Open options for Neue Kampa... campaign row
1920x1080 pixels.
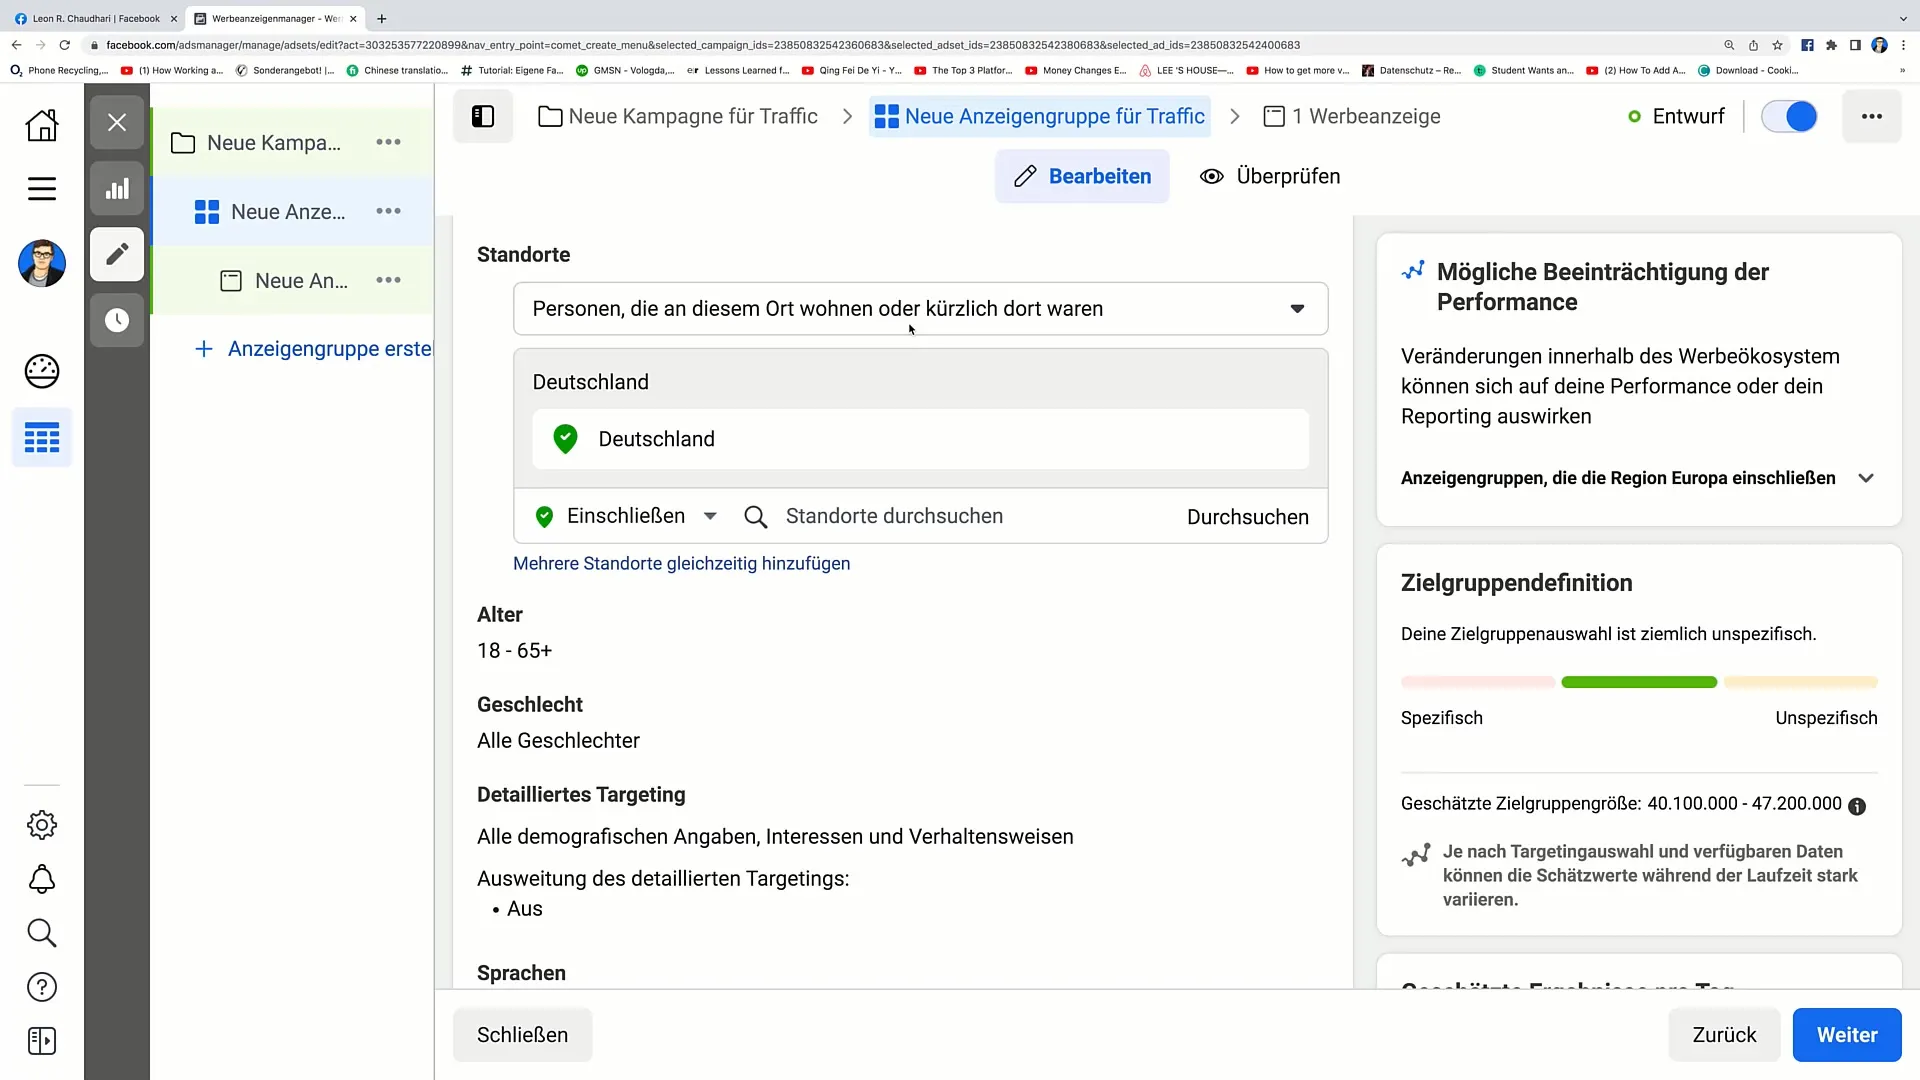(x=388, y=143)
